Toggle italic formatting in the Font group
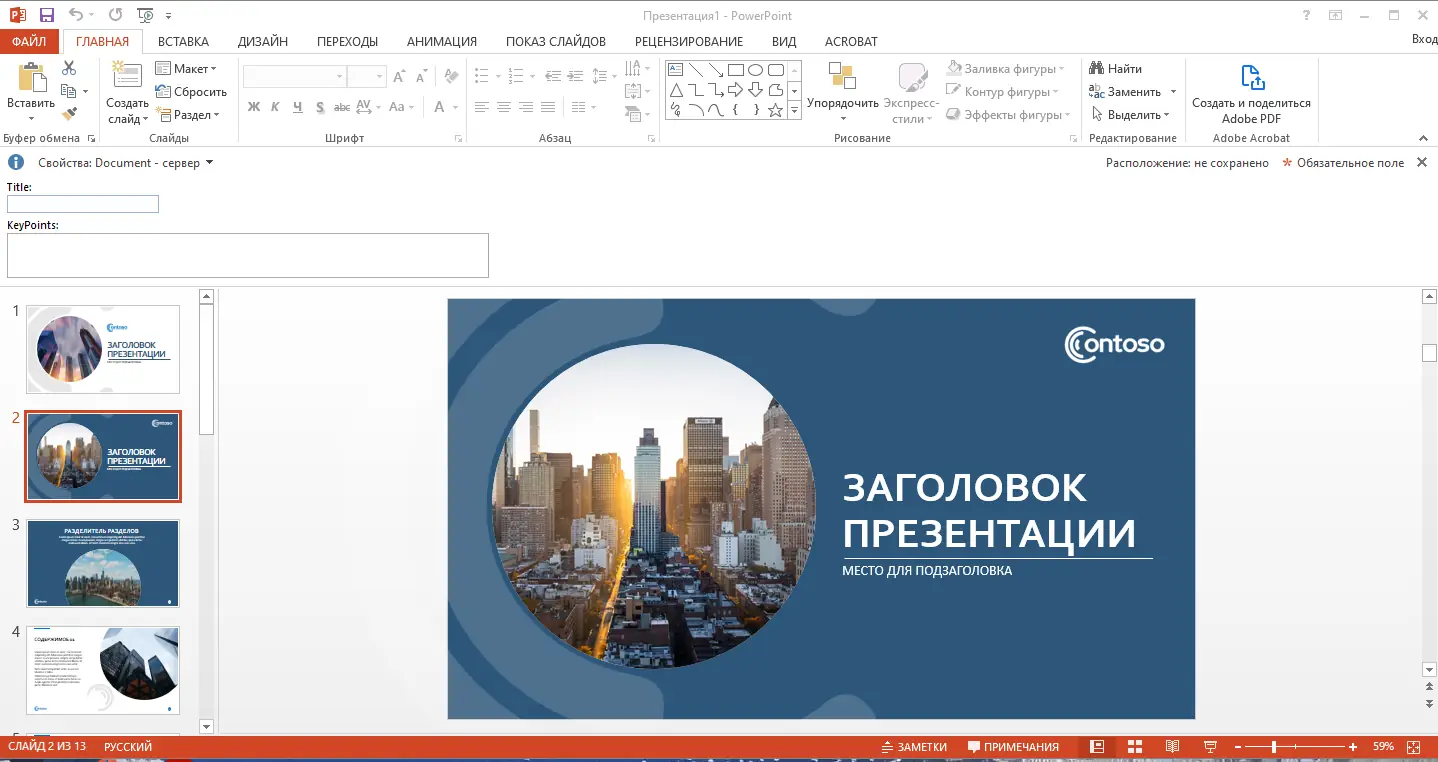1438x762 pixels. pos(274,107)
